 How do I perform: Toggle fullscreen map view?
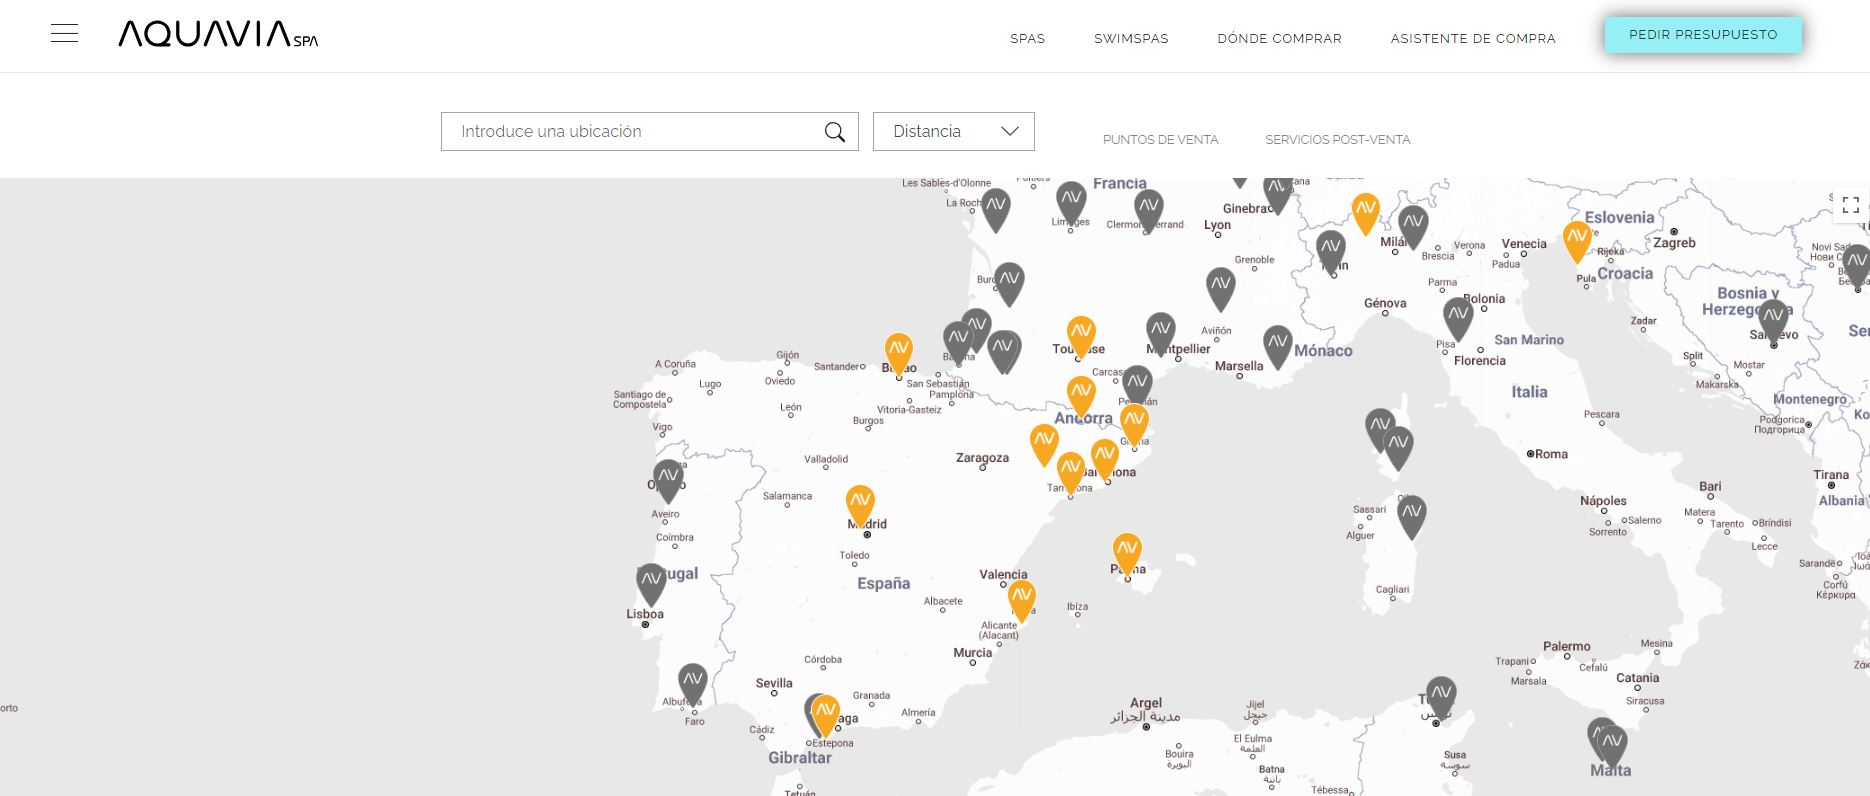click(x=1850, y=204)
